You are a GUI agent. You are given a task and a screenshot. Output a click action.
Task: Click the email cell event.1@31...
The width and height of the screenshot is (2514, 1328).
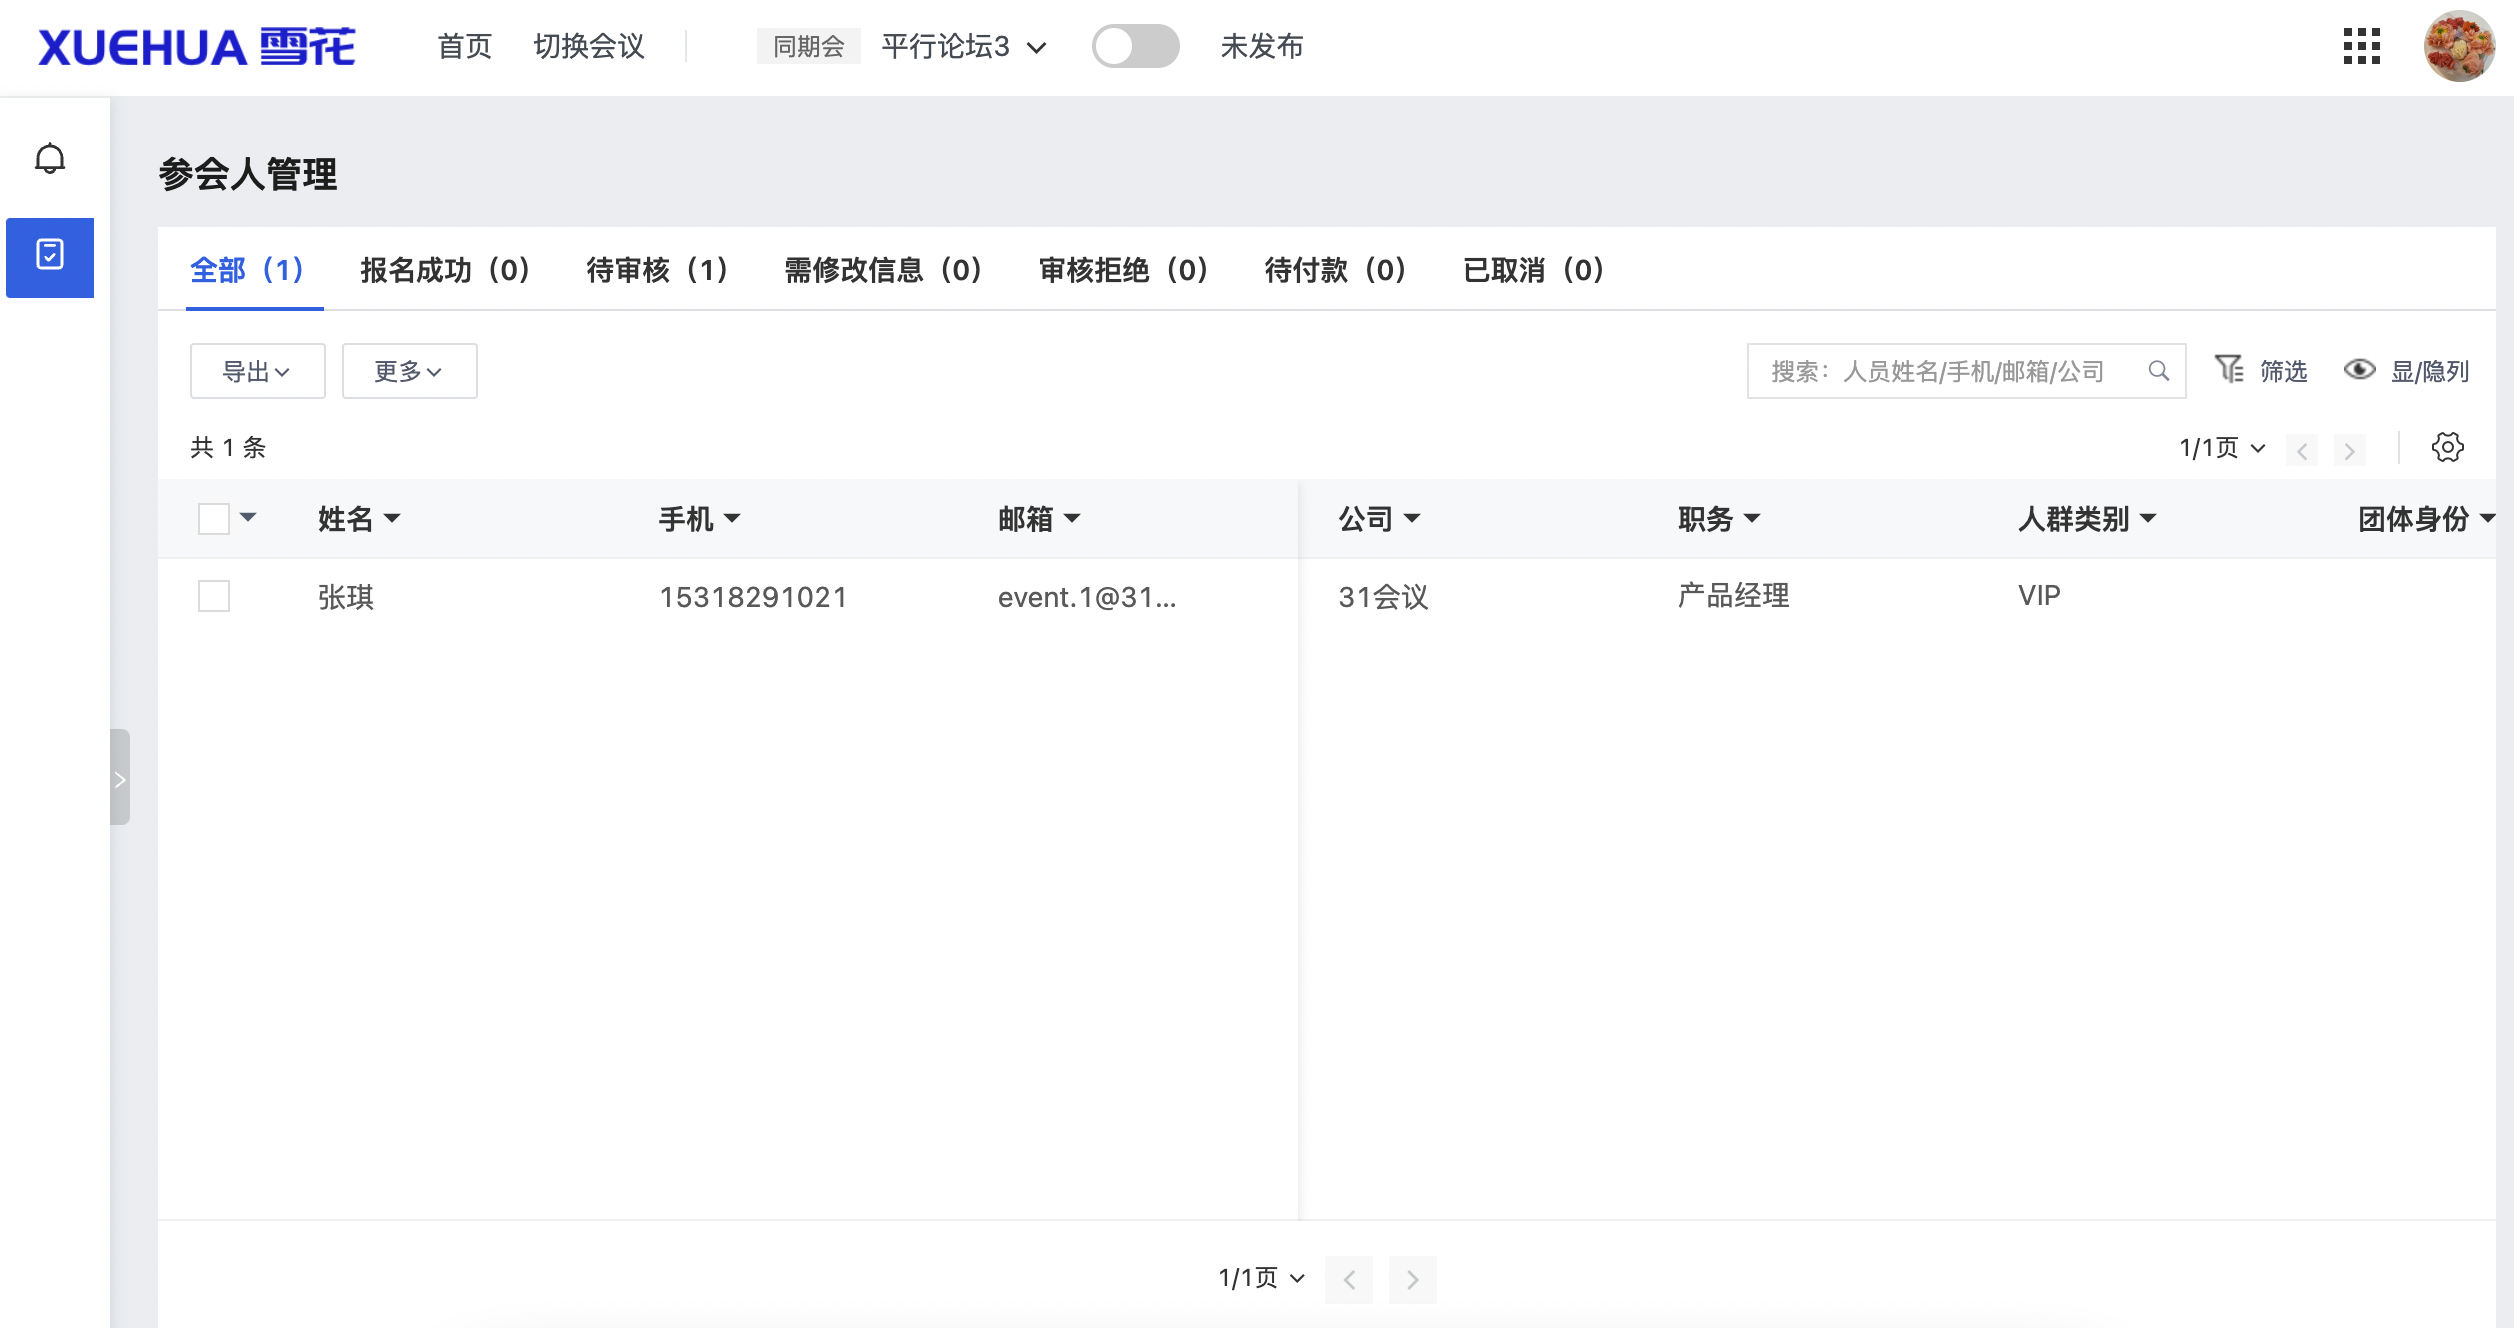(x=1087, y=597)
